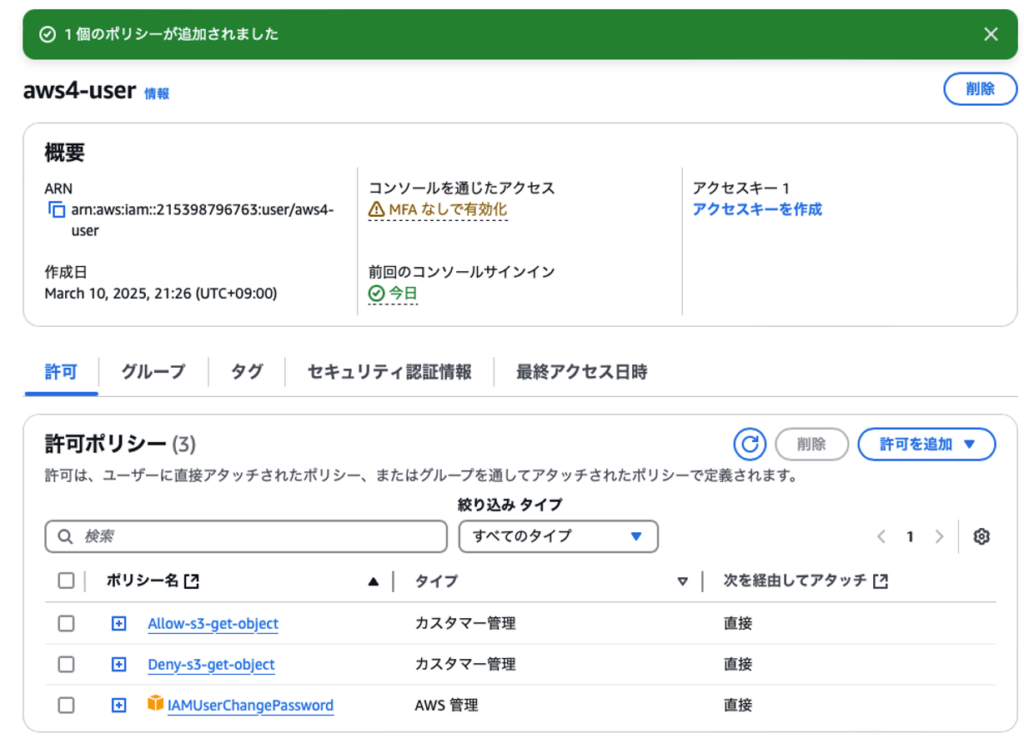Open the 情報 link next to aws4-user

(x=157, y=93)
